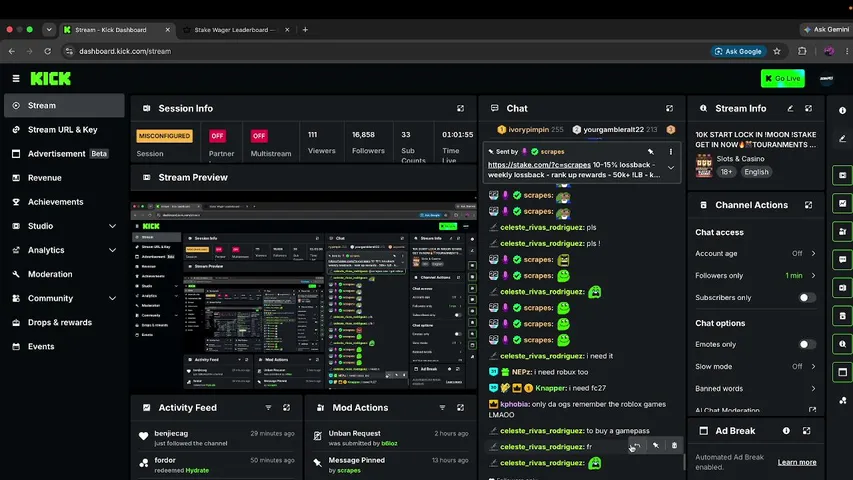Switch to Stake Wager Leaderboard tab
The image size is (853, 480).
(x=234, y=30)
